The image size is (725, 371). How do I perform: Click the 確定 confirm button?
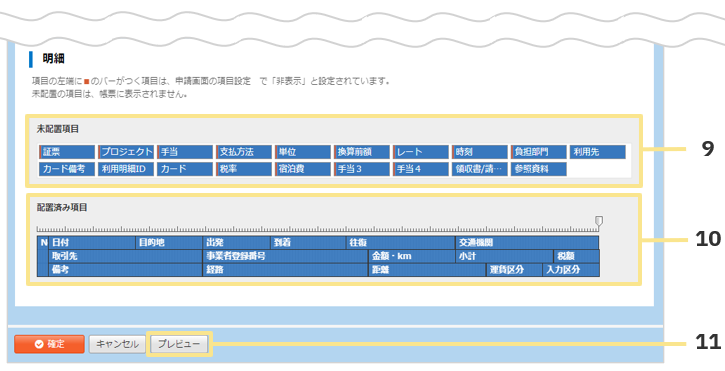pyautogui.click(x=49, y=344)
